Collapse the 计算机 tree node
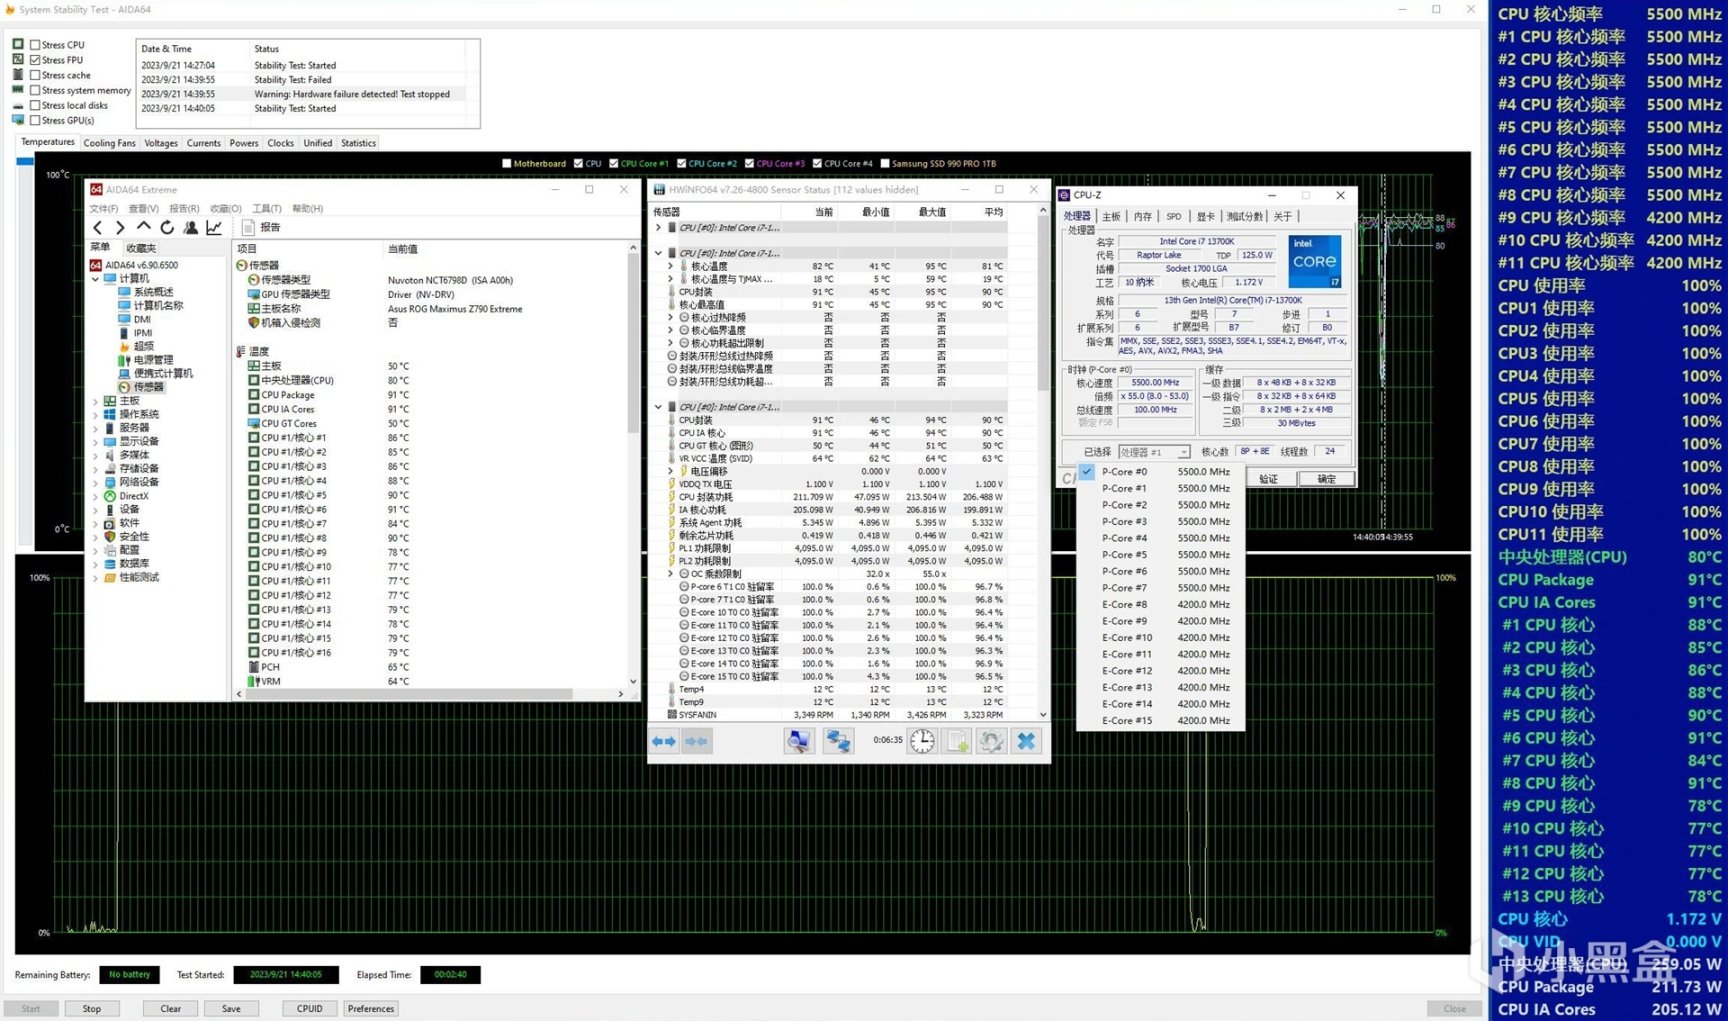1728x1021 pixels. [96, 279]
